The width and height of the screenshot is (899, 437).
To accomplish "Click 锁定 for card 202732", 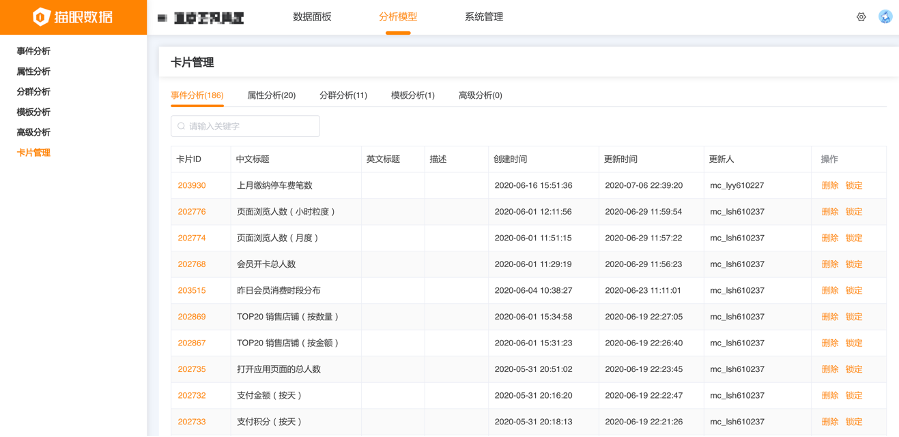I will coord(854,396).
